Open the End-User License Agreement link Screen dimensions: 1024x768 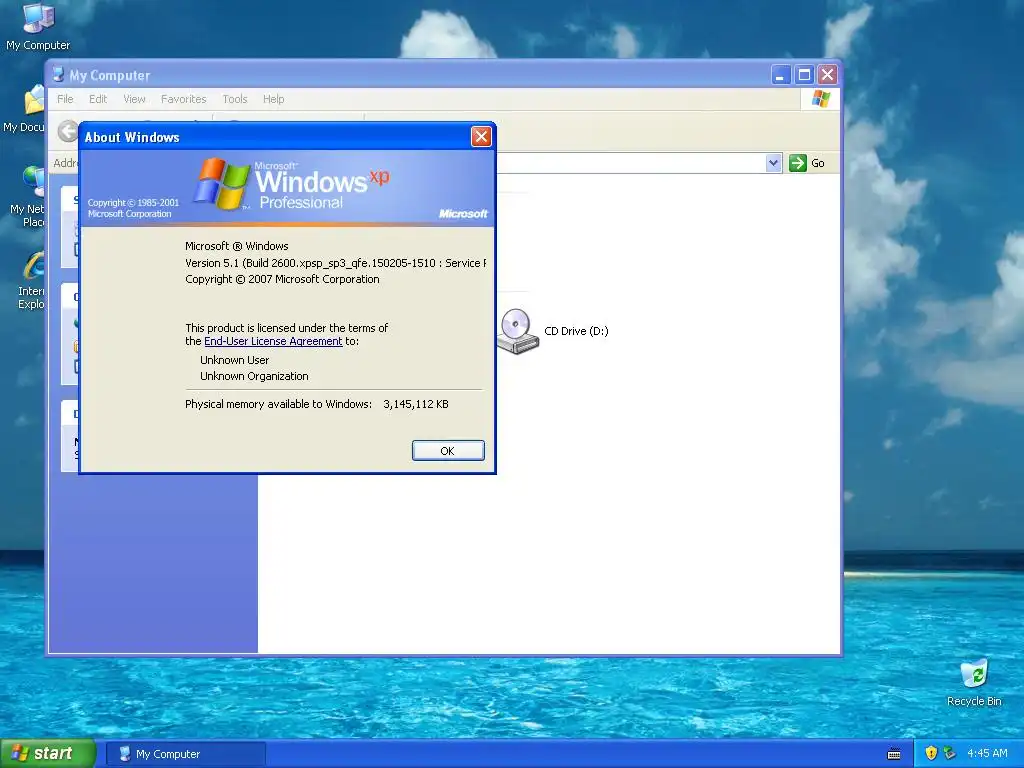[273, 341]
